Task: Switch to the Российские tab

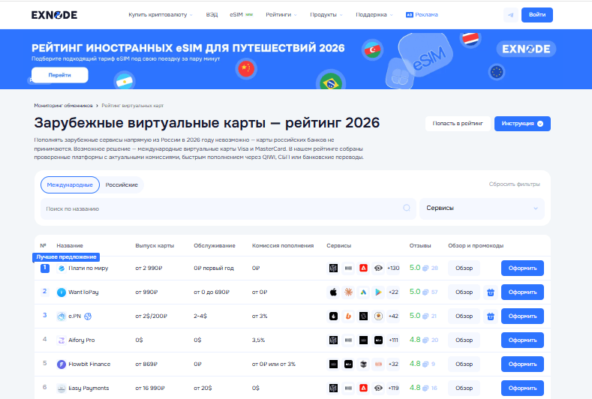Action: coord(122,185)
